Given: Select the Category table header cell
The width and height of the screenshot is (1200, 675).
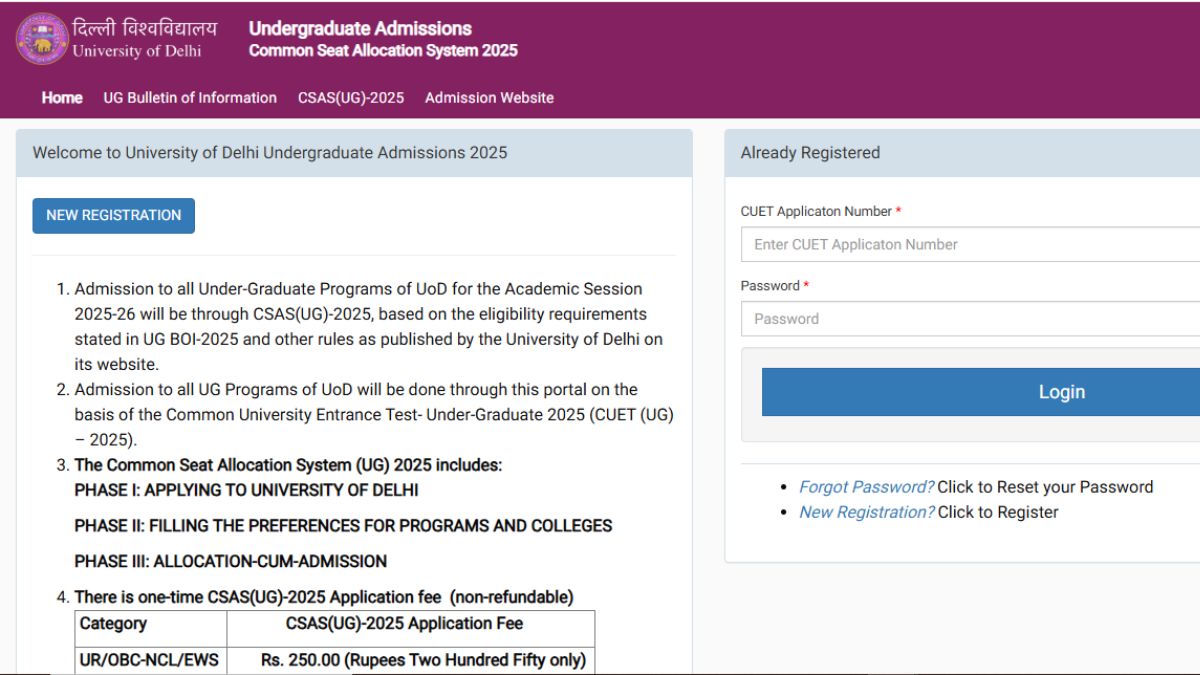Looking at the screenshot, I should (x=113, y=624).
